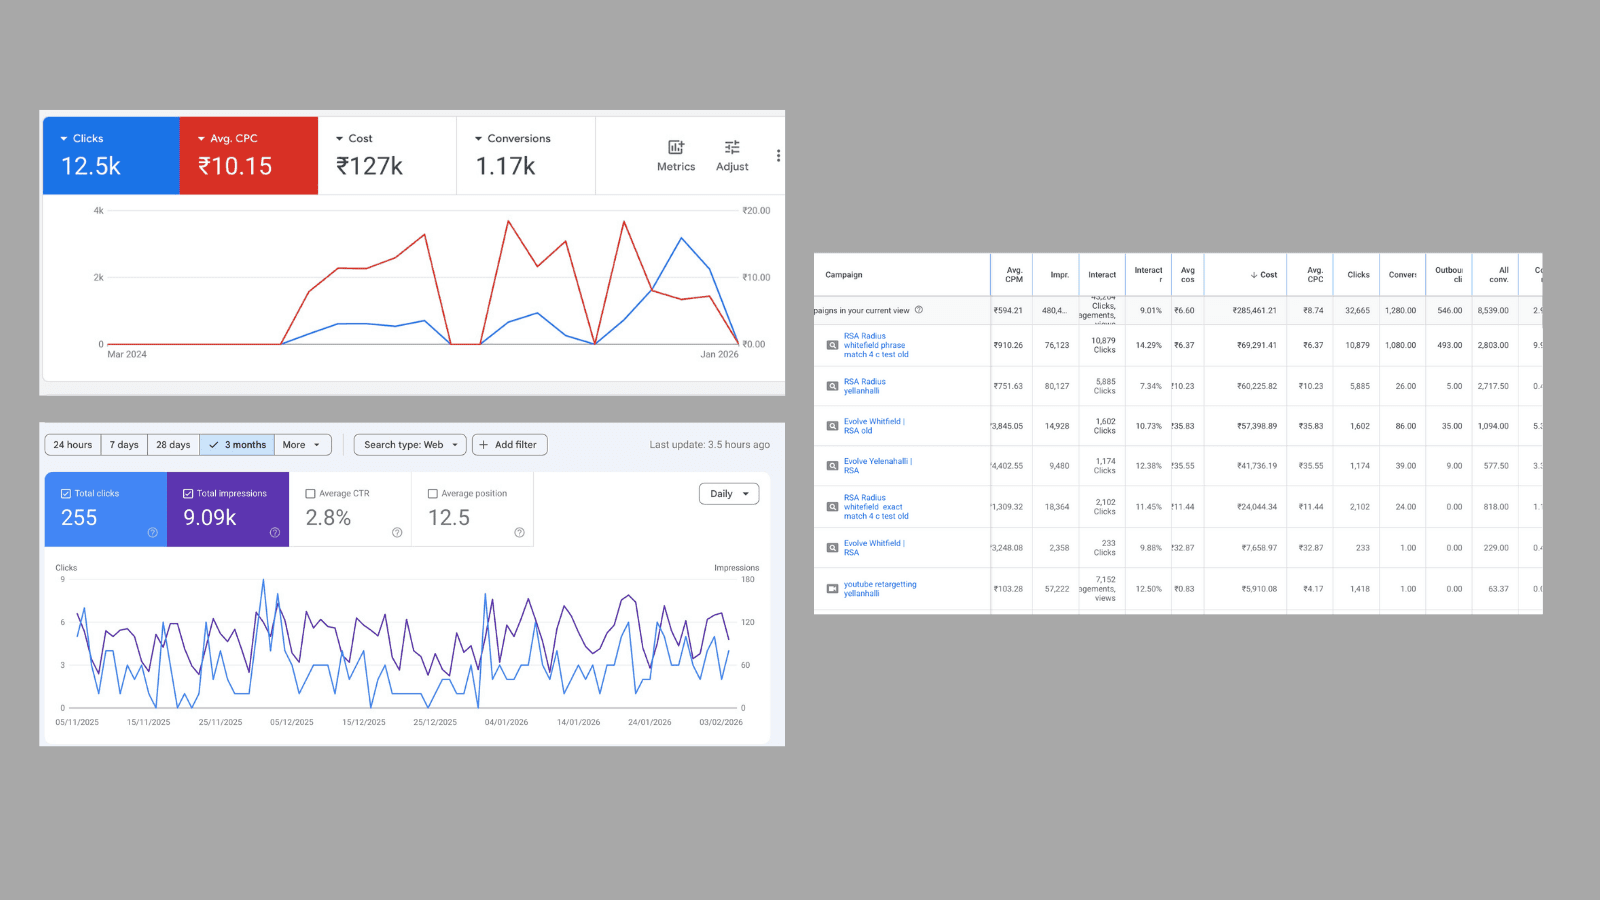Click search icon of RSA Radius whitefield exact row
1600x900 pixels.
coord(832,507)
